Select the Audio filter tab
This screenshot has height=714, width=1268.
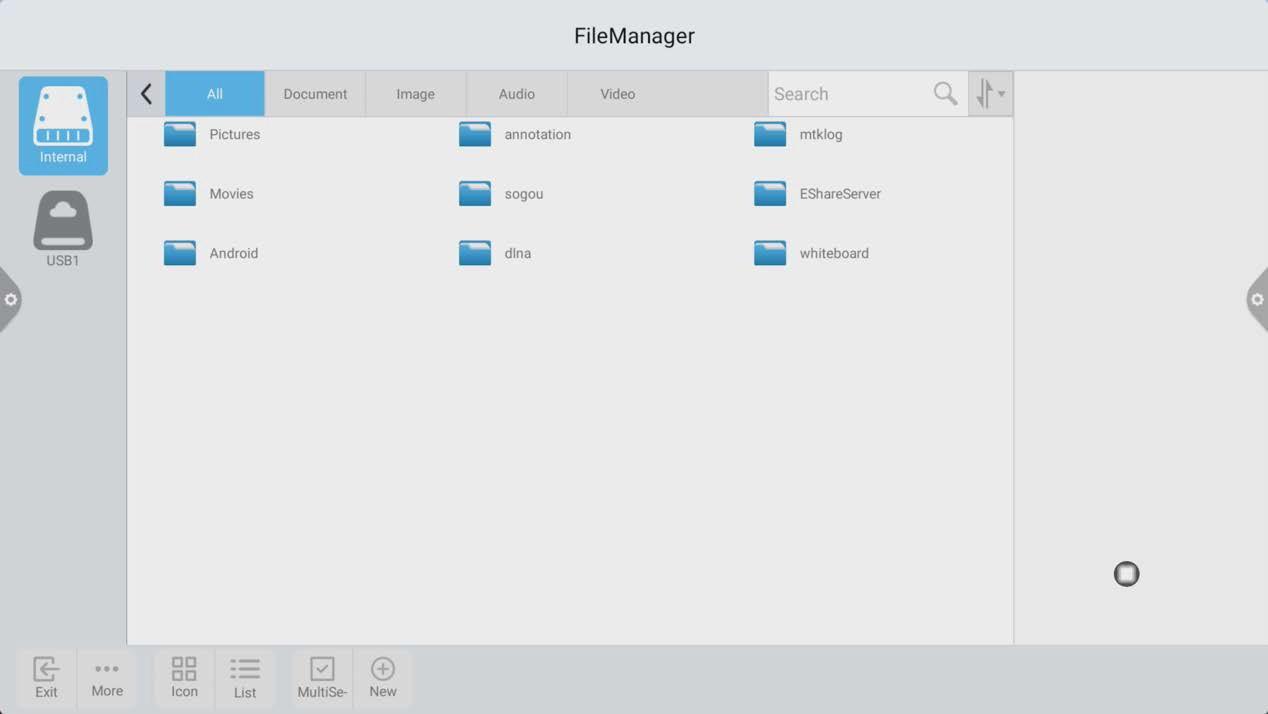click(516, 94)
